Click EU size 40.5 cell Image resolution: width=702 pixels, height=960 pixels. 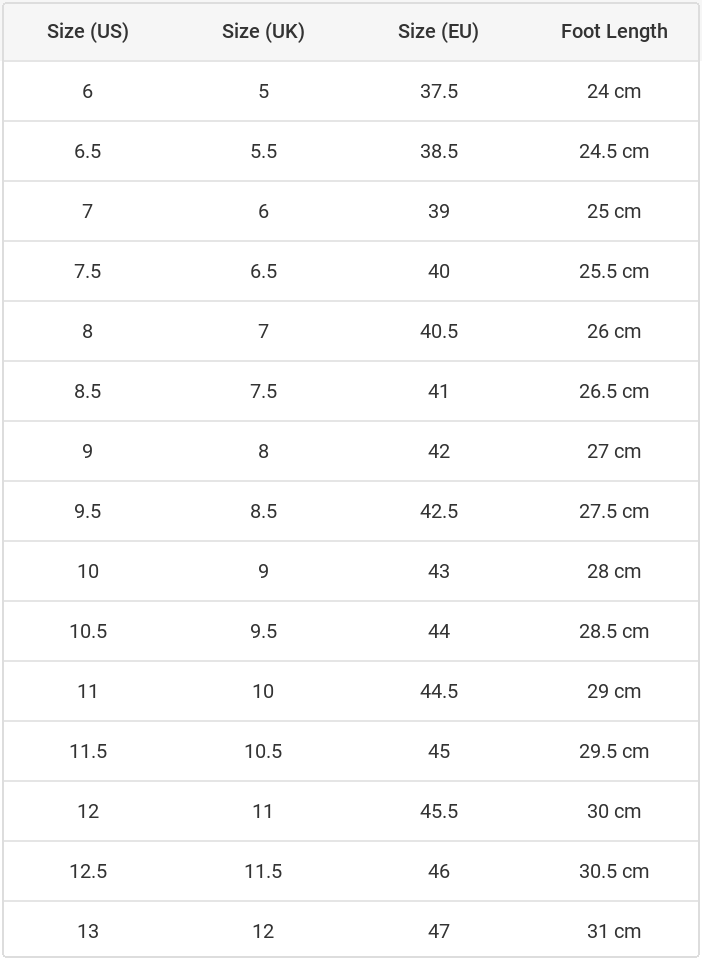tap(439, 331)
